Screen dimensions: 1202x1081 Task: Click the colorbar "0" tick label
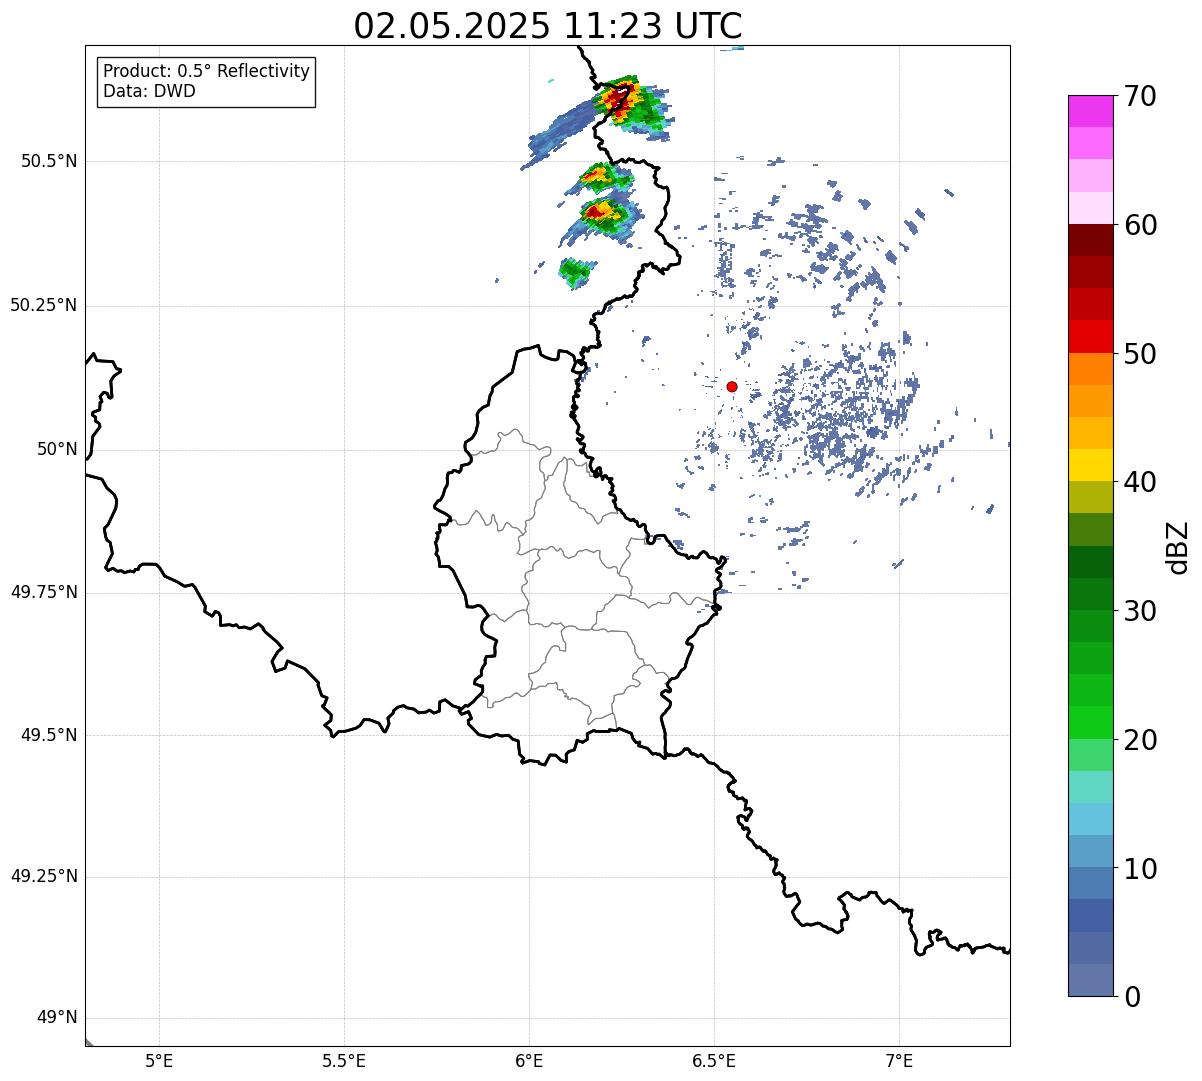click(1132, 997)
